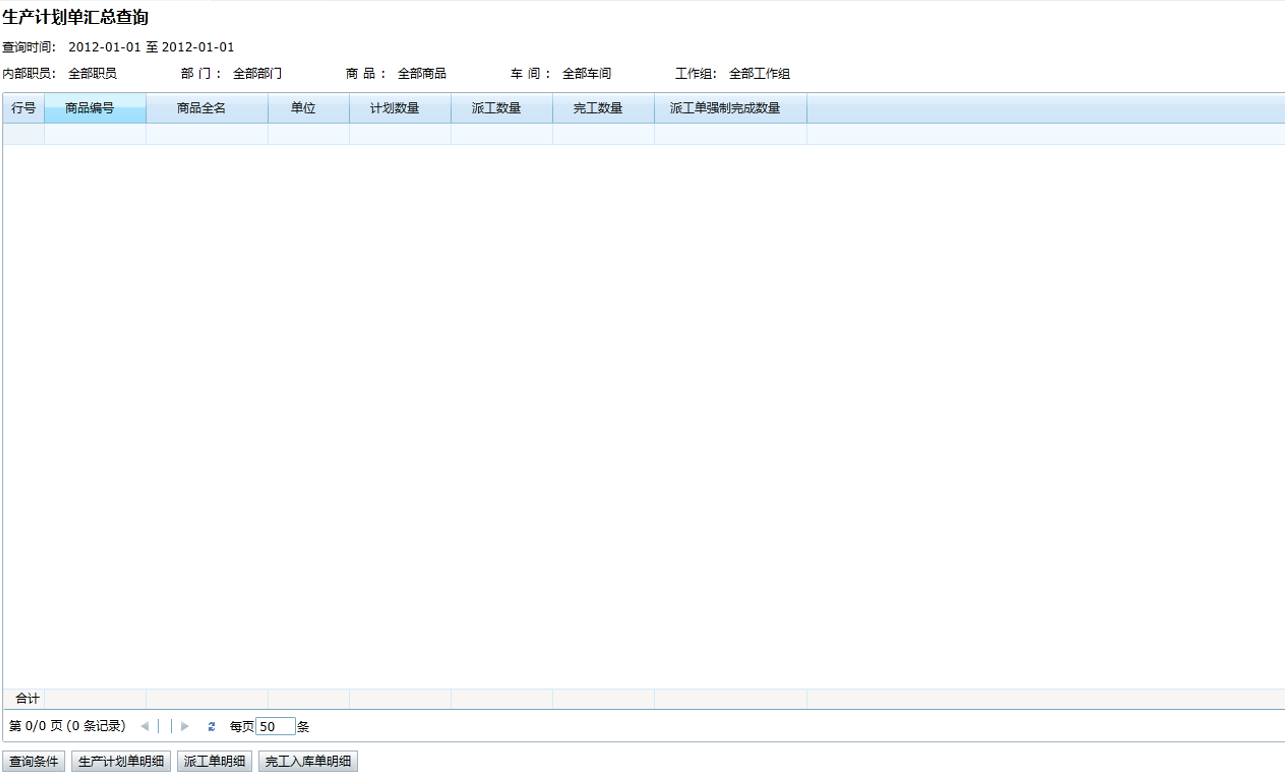The height and width of the screenshot is (772, 1285).
Task: Open the 查询条件 button
Action: [x=34, y=762]
